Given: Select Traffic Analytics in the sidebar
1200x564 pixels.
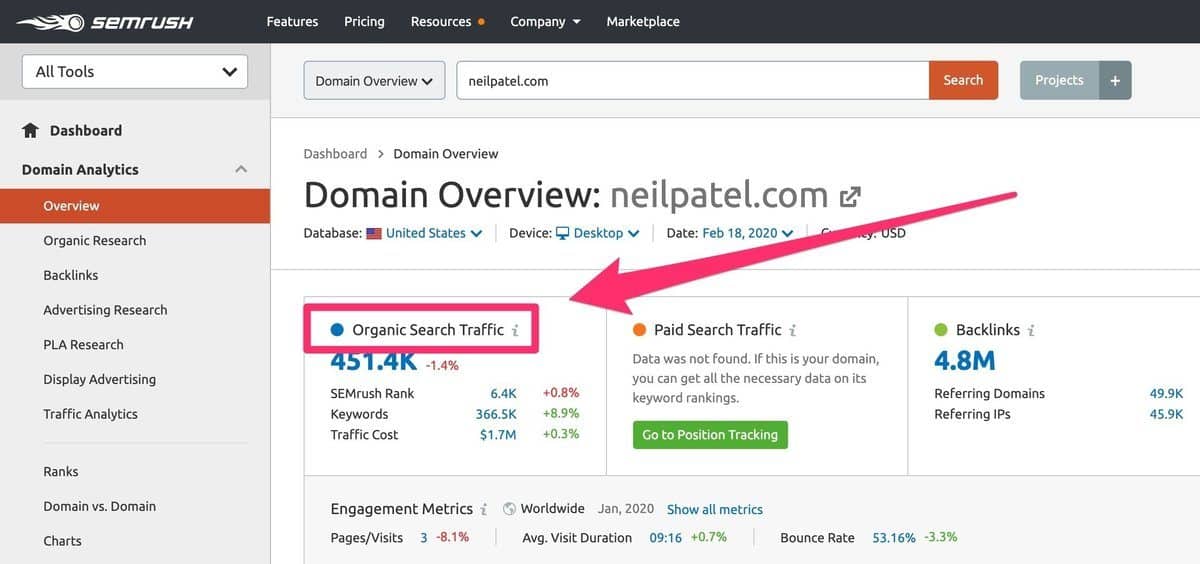Looking at the screenshot, I should click(x=90, y=414).
